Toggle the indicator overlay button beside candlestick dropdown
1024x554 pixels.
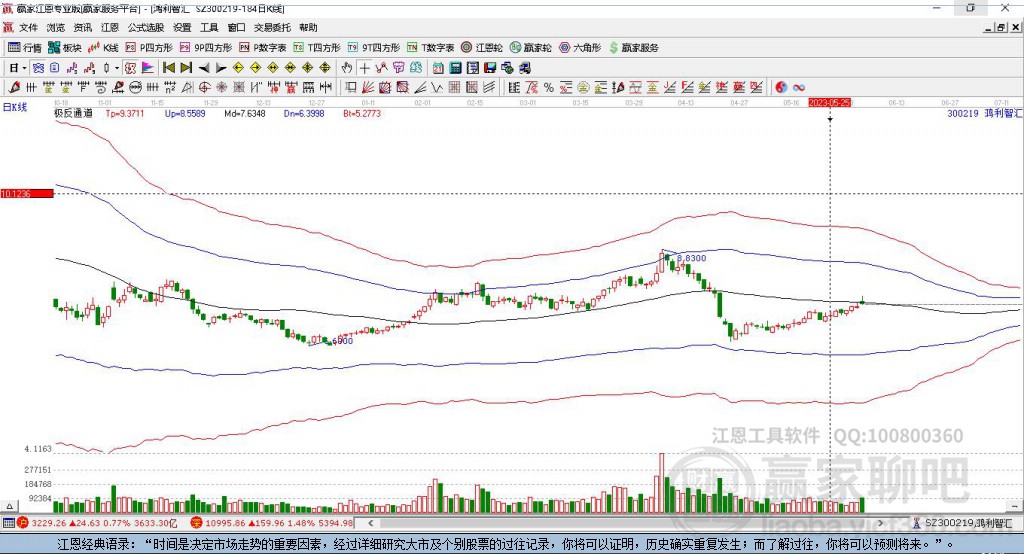(x=130, y=68)
